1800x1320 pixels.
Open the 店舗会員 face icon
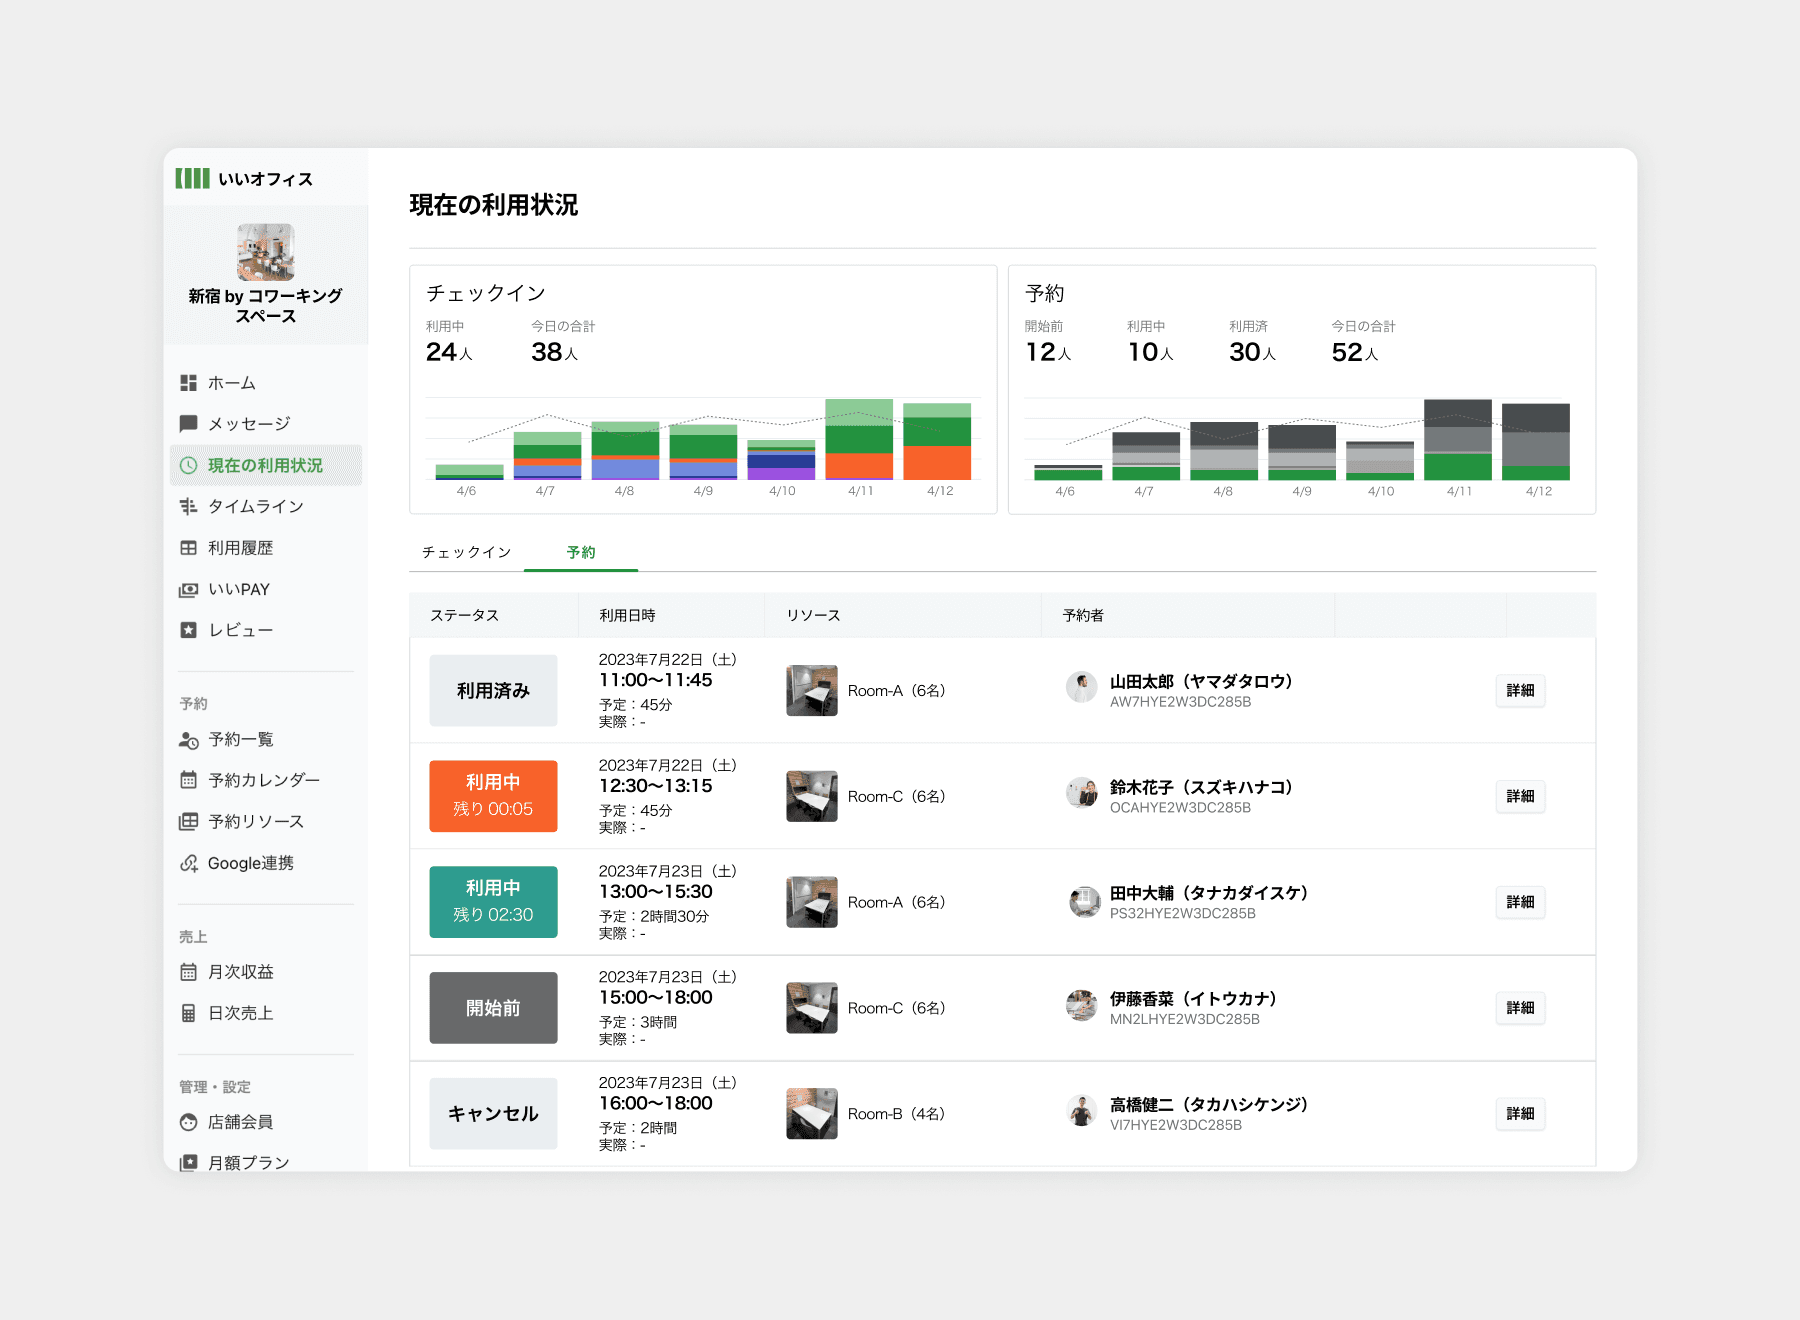[188, 1122]
